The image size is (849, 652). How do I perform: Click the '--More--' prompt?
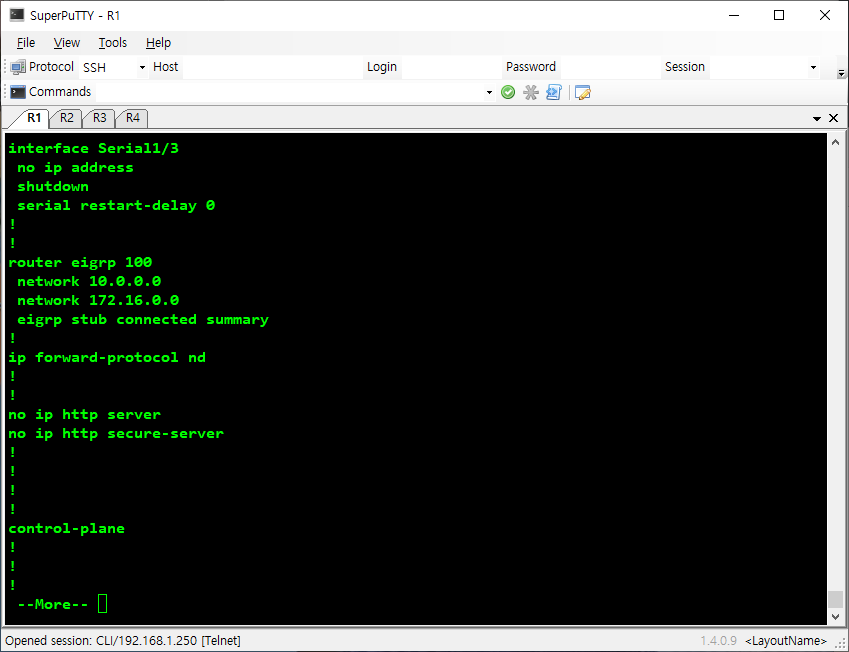pos(53,604)
